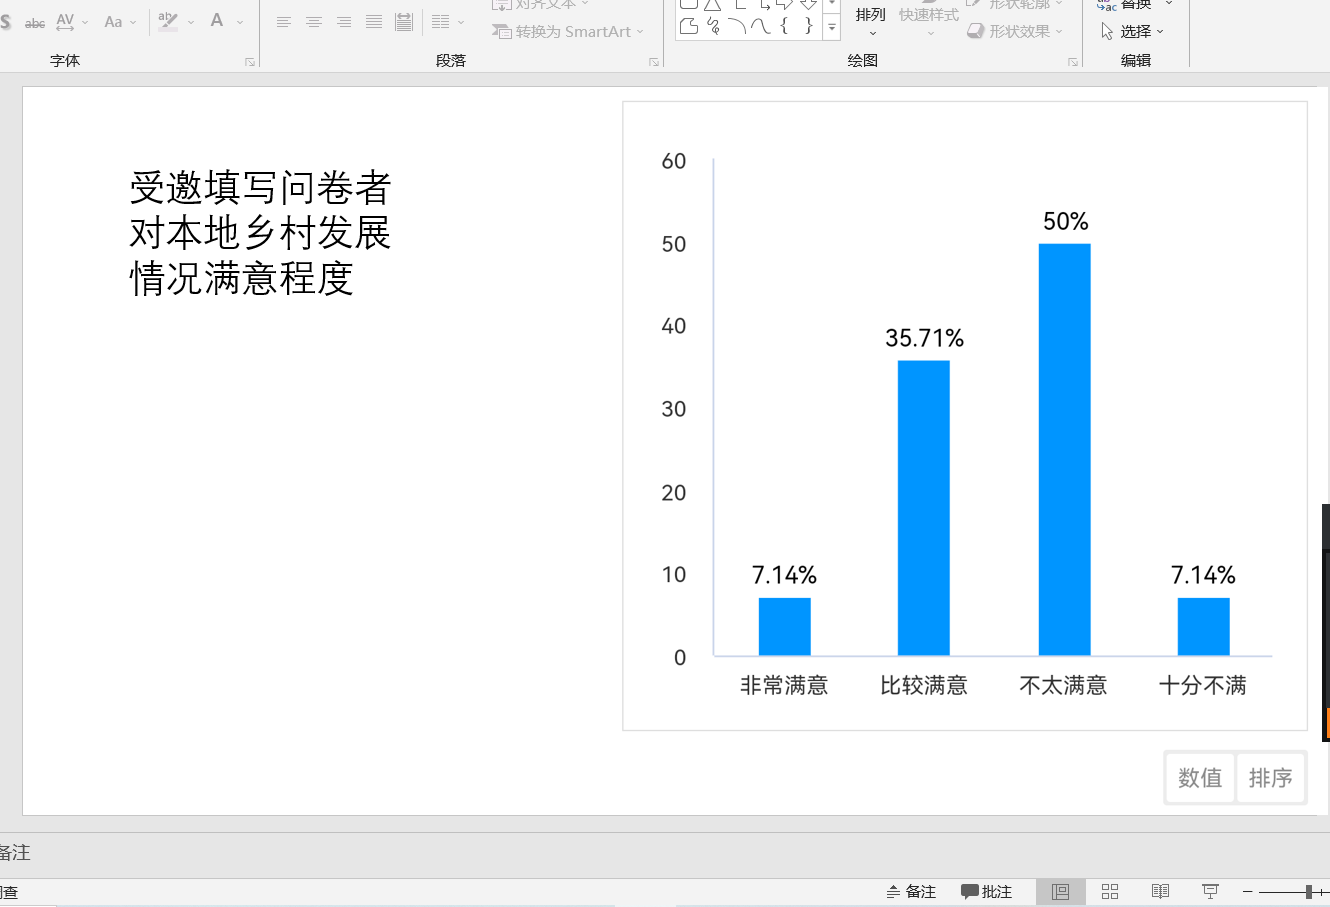Viewport: 1330px width, 907px height.
Task: Switch to Reading View icon
Action: click(x=1160, y=891)
